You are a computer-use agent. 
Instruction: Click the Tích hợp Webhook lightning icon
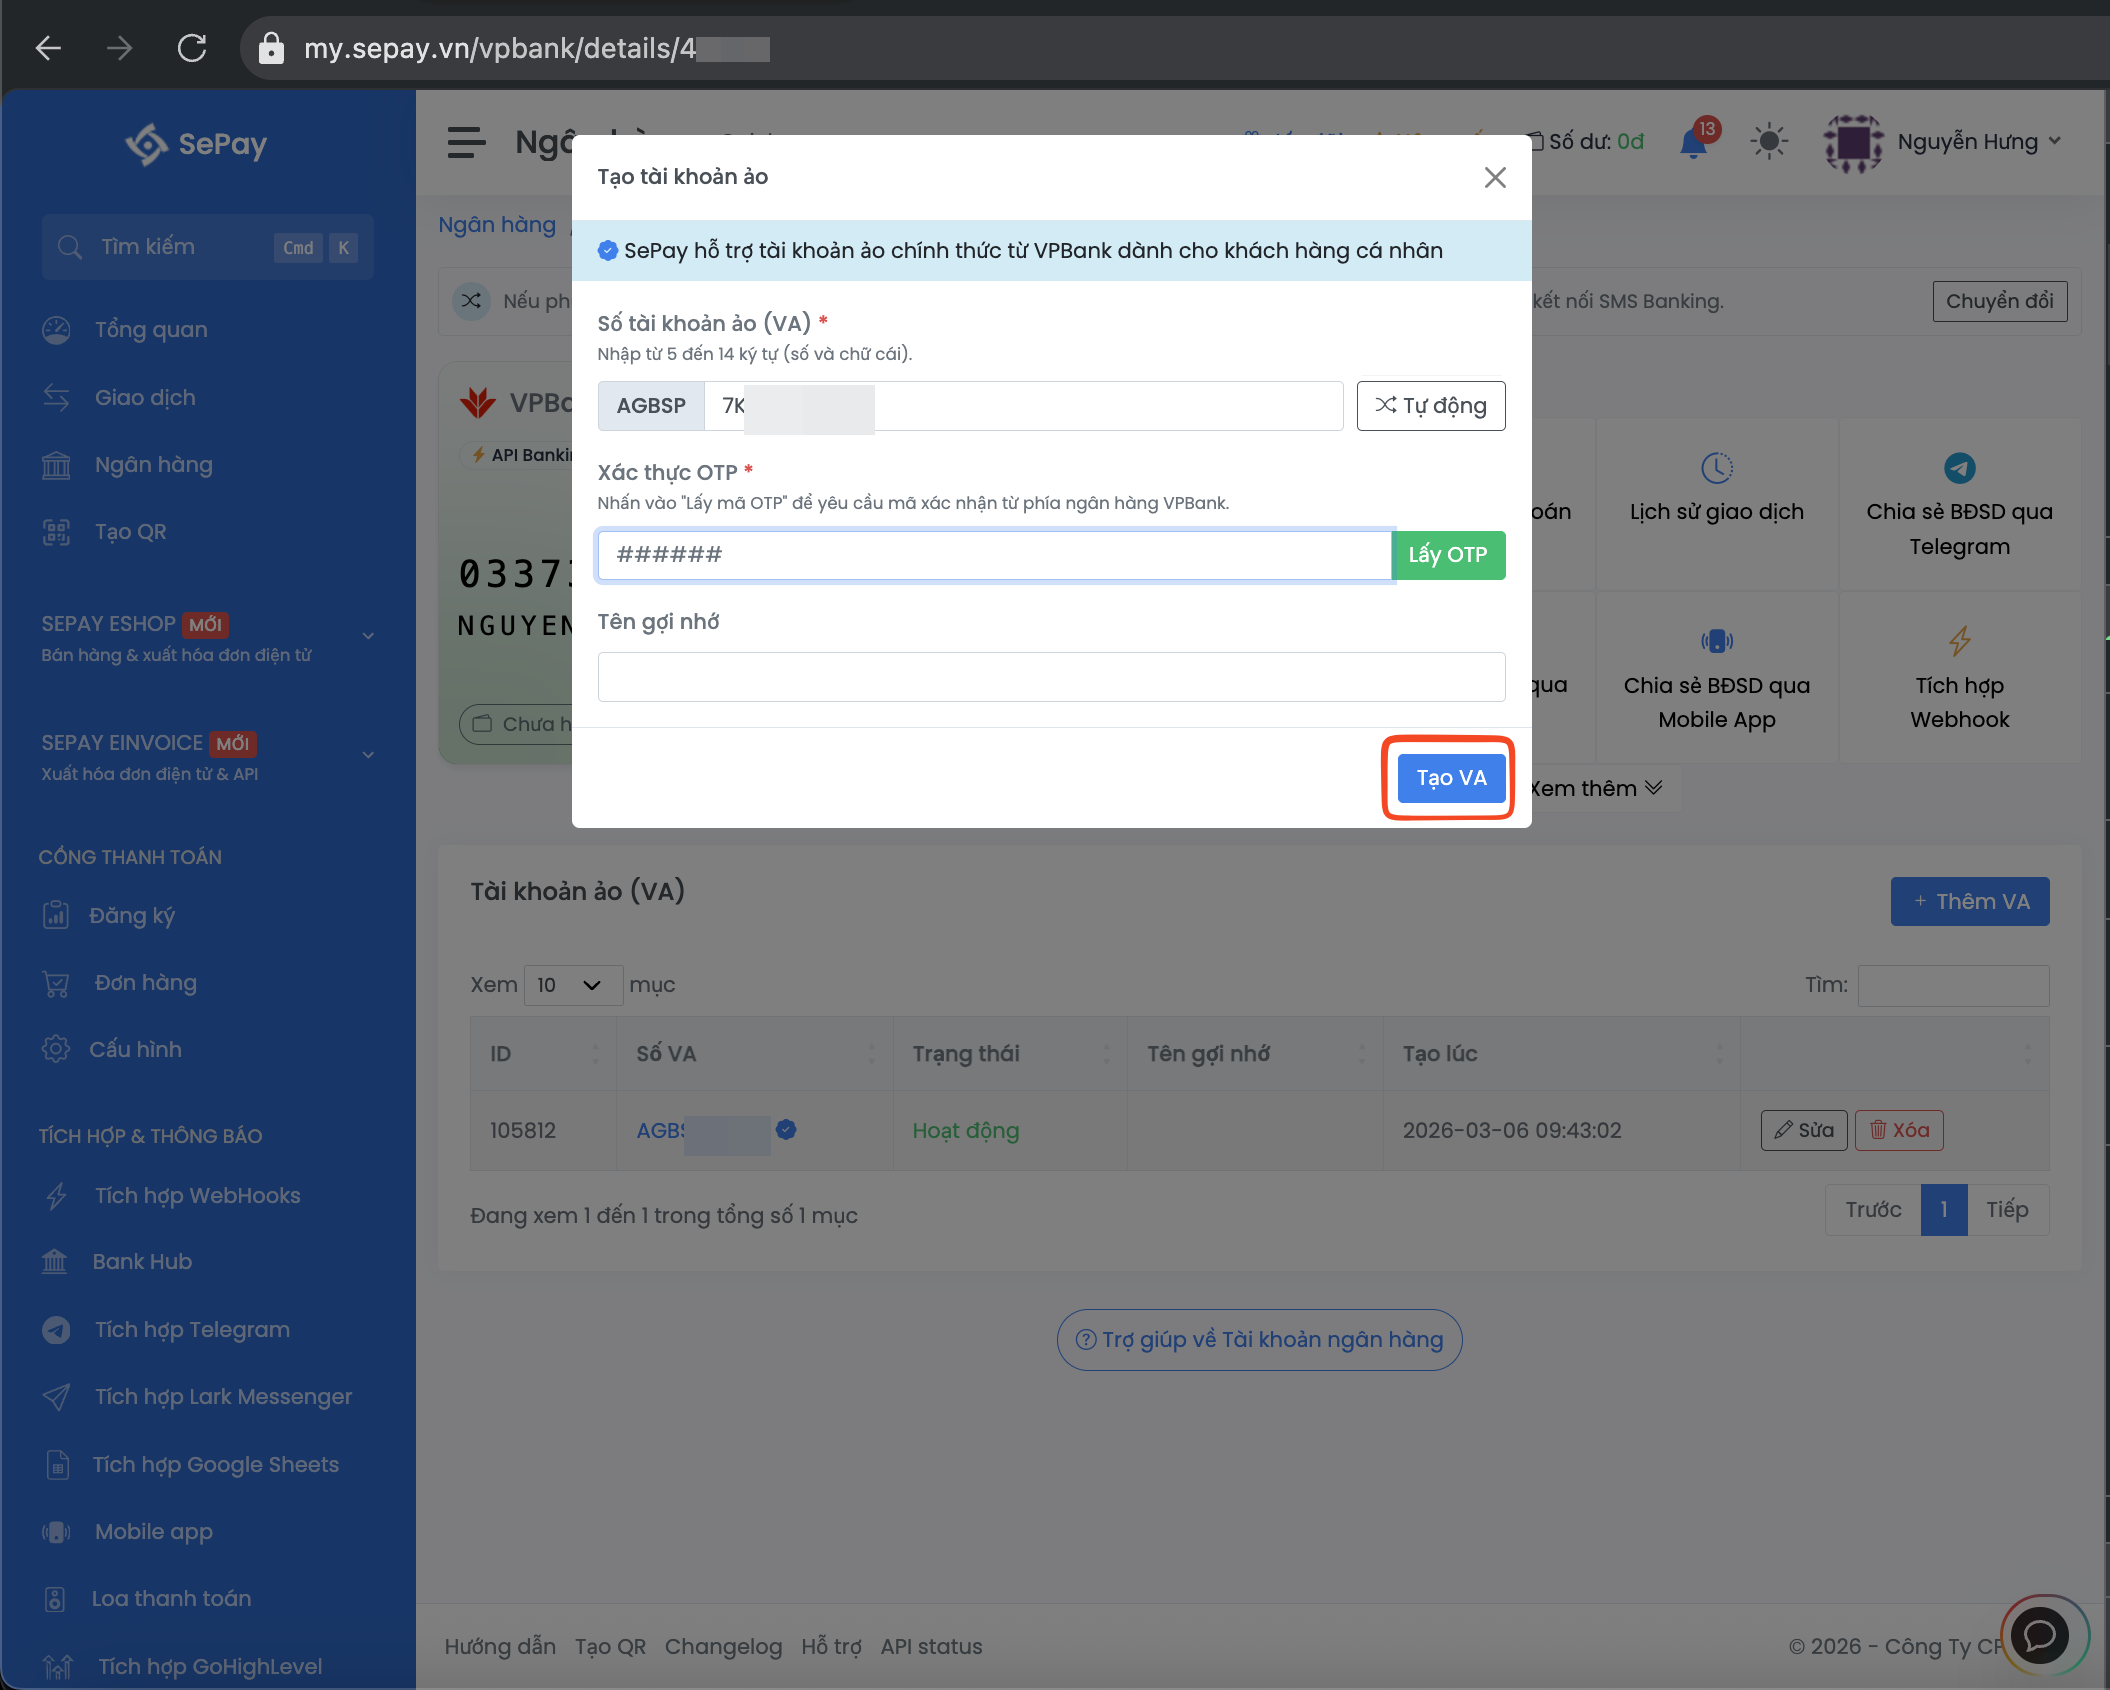1958,641
